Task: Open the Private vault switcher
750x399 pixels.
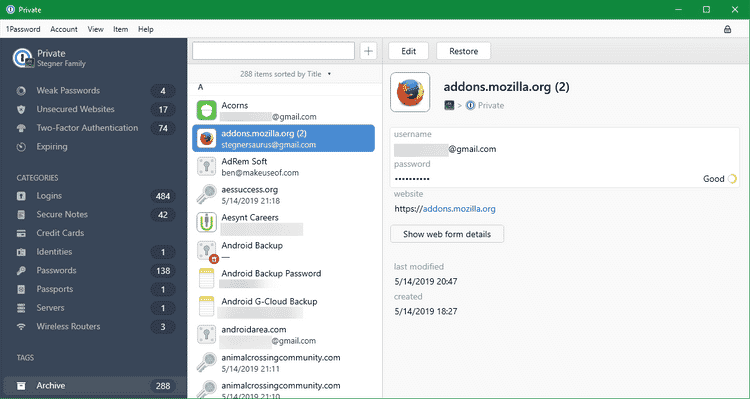Action: (50, 58)
